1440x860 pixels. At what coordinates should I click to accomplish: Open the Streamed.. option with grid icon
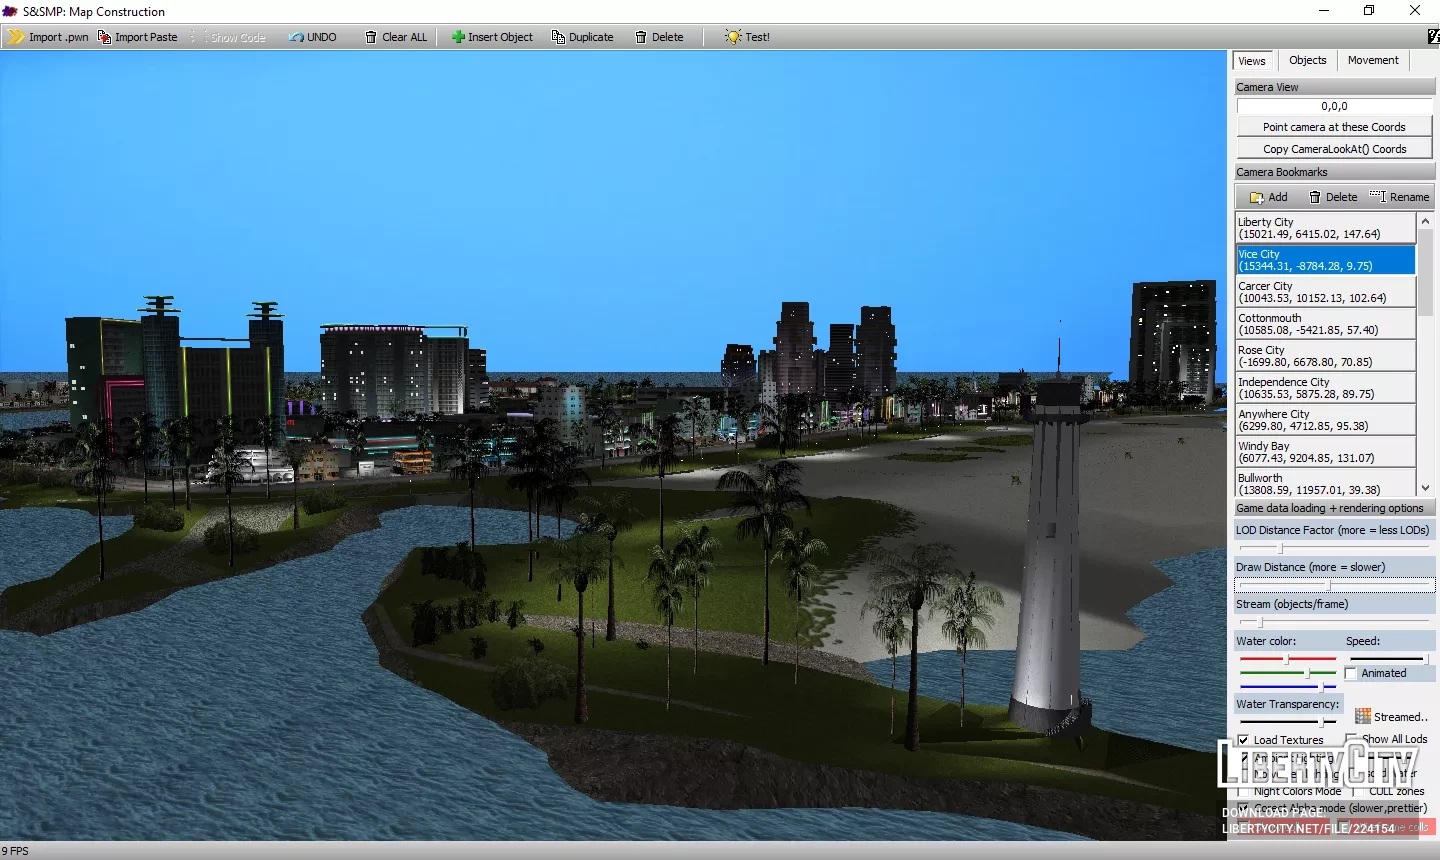tap(1391, 716)
